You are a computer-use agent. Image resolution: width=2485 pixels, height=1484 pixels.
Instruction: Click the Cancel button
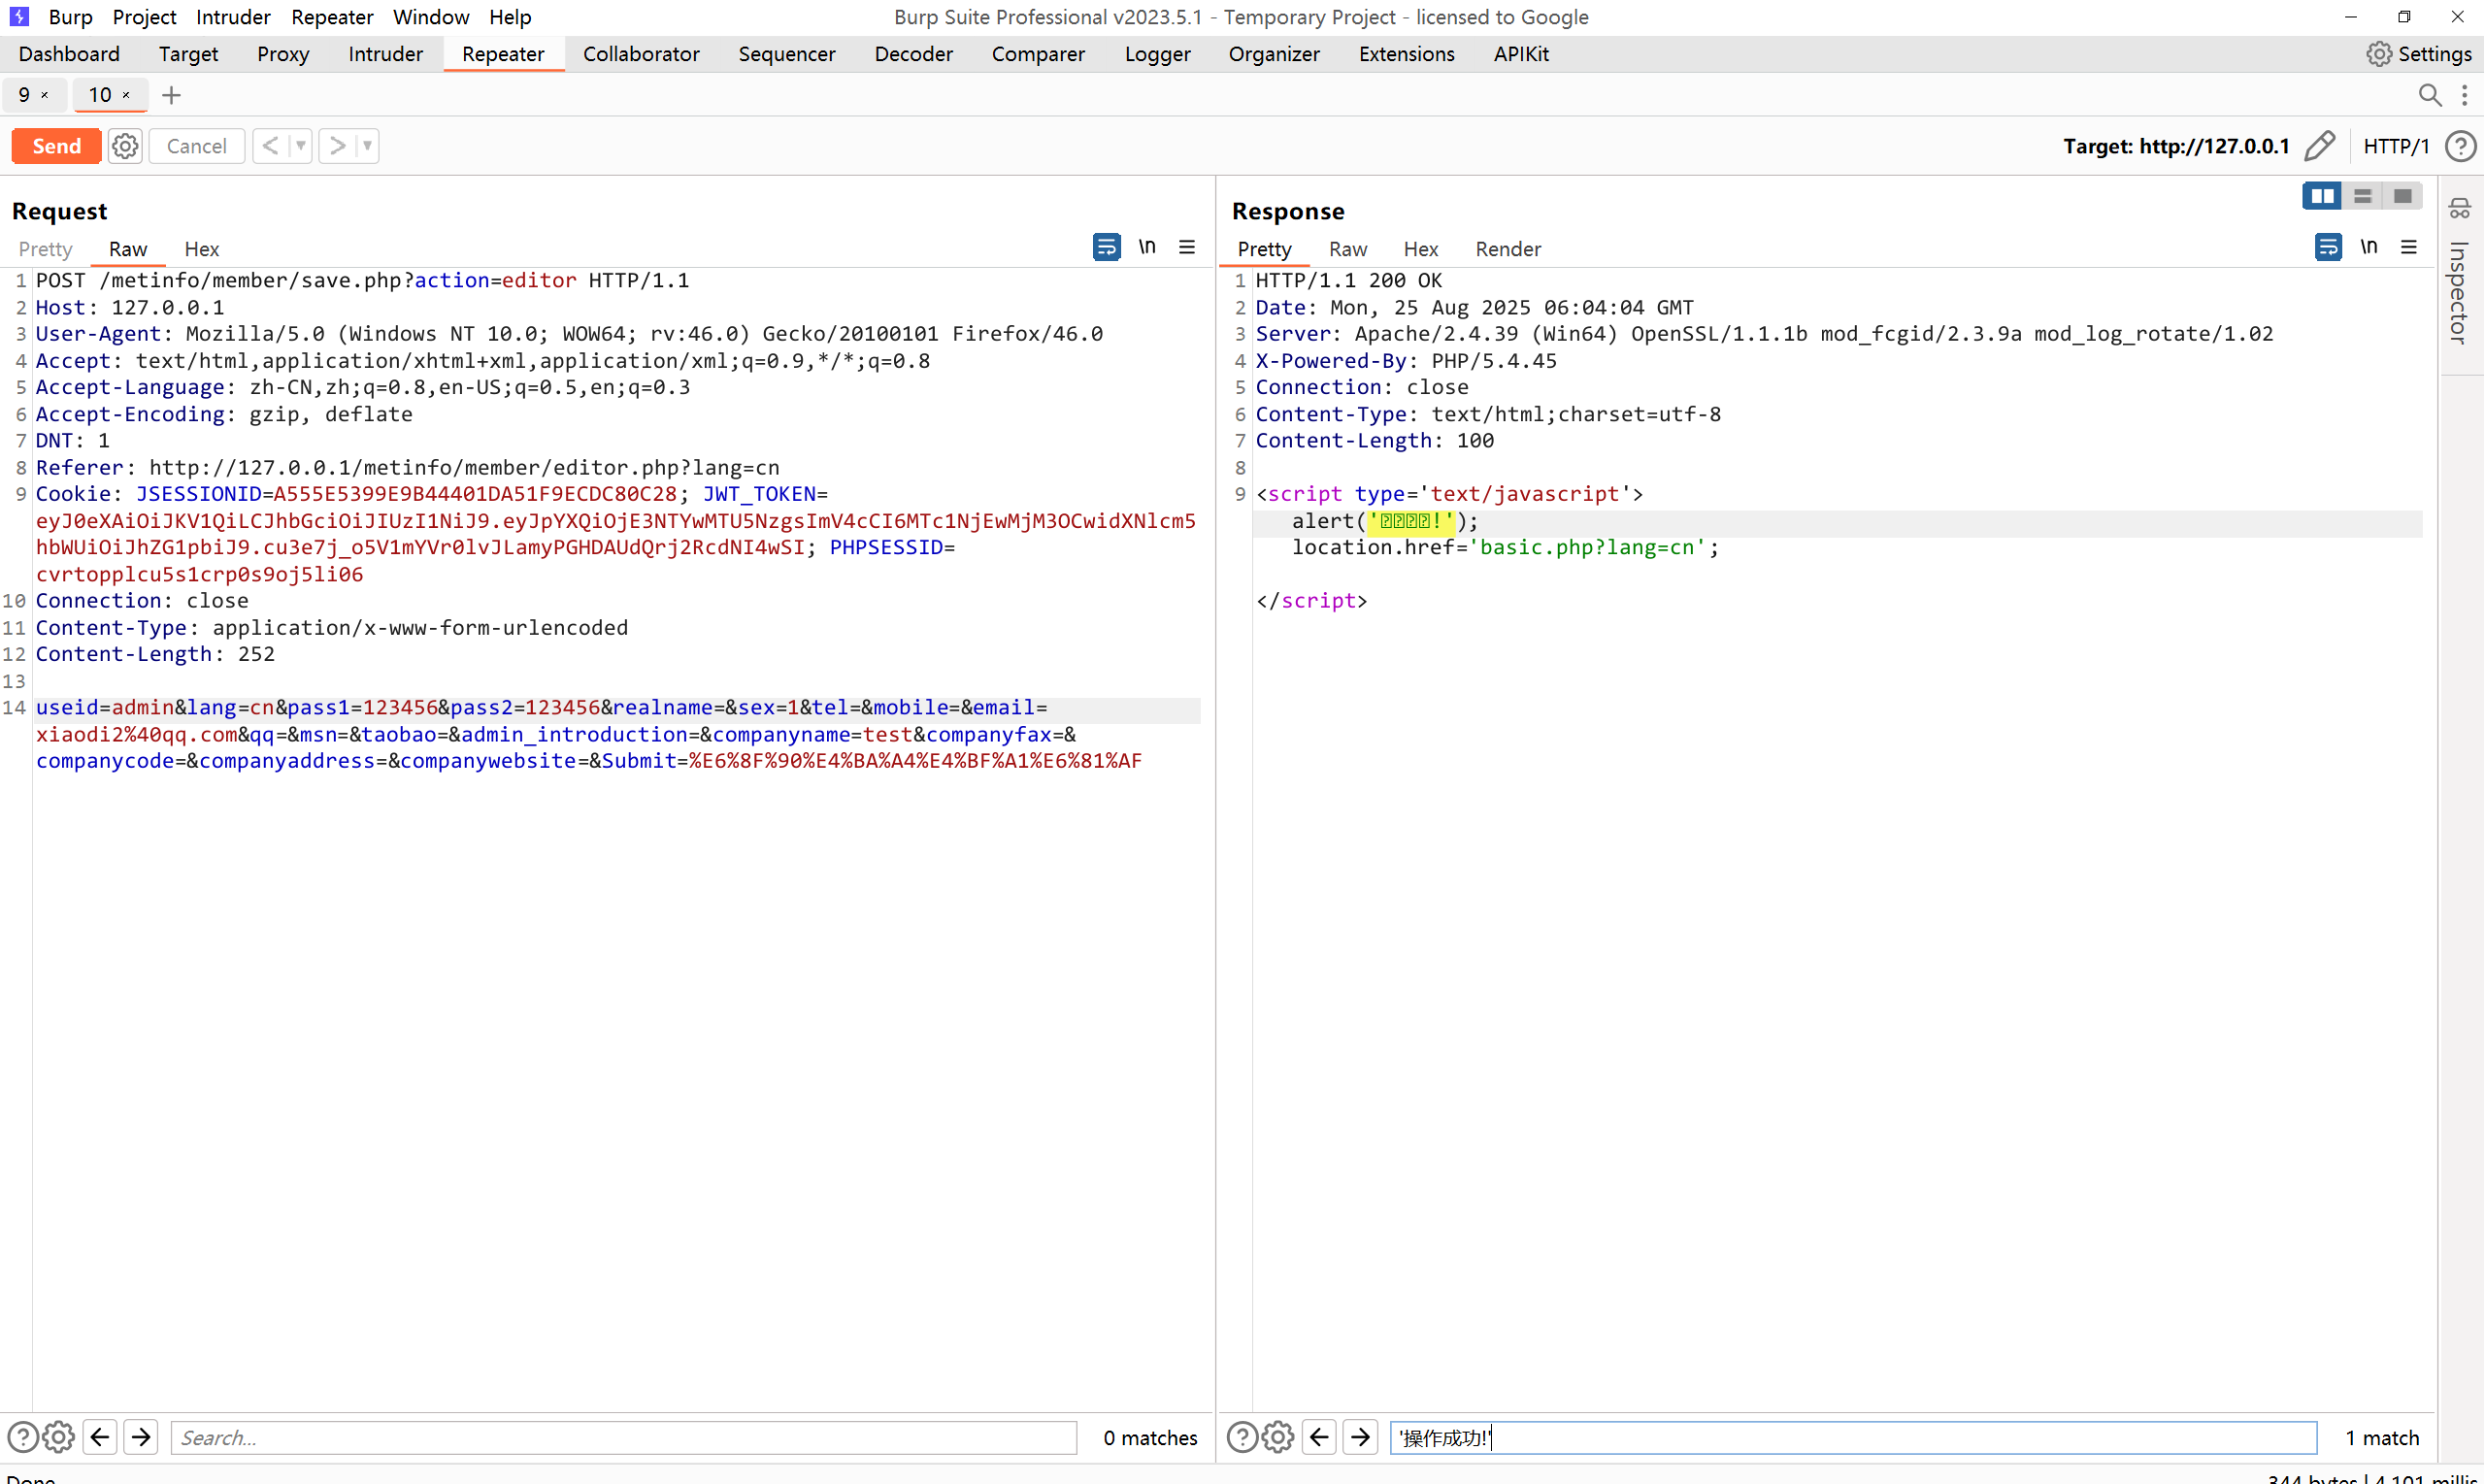point(196,146)
